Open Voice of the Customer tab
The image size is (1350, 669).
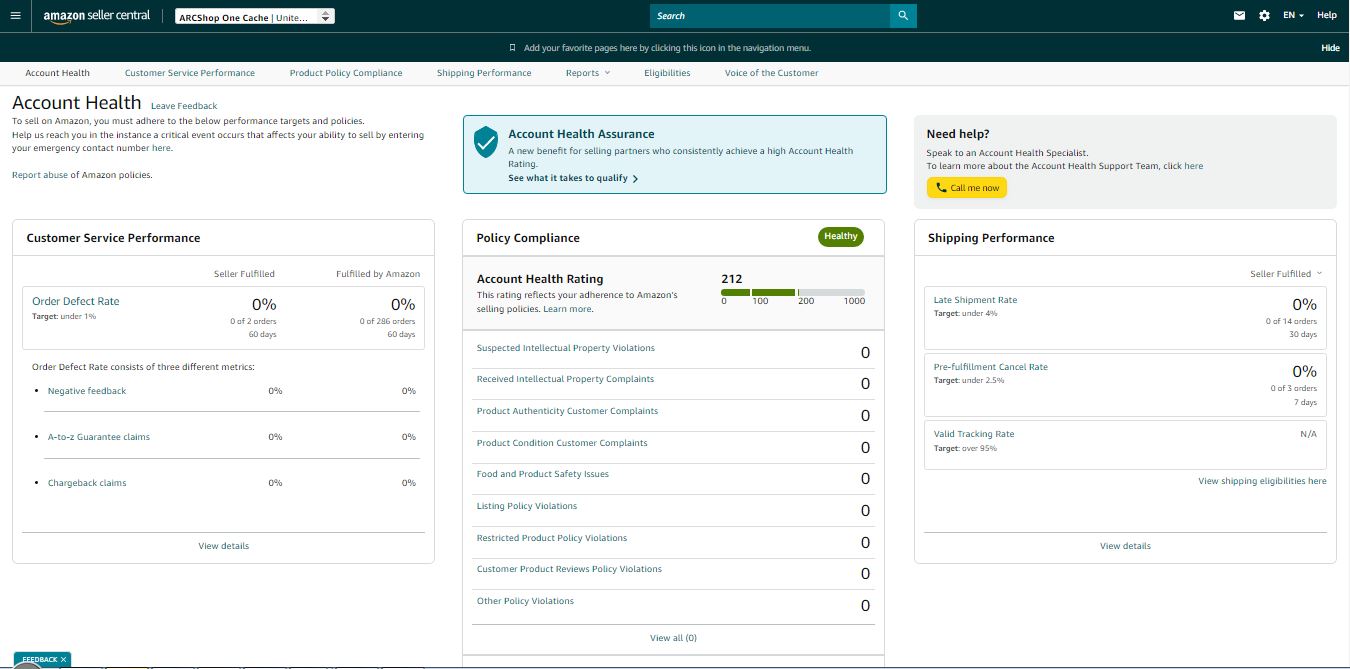(772, 73)
